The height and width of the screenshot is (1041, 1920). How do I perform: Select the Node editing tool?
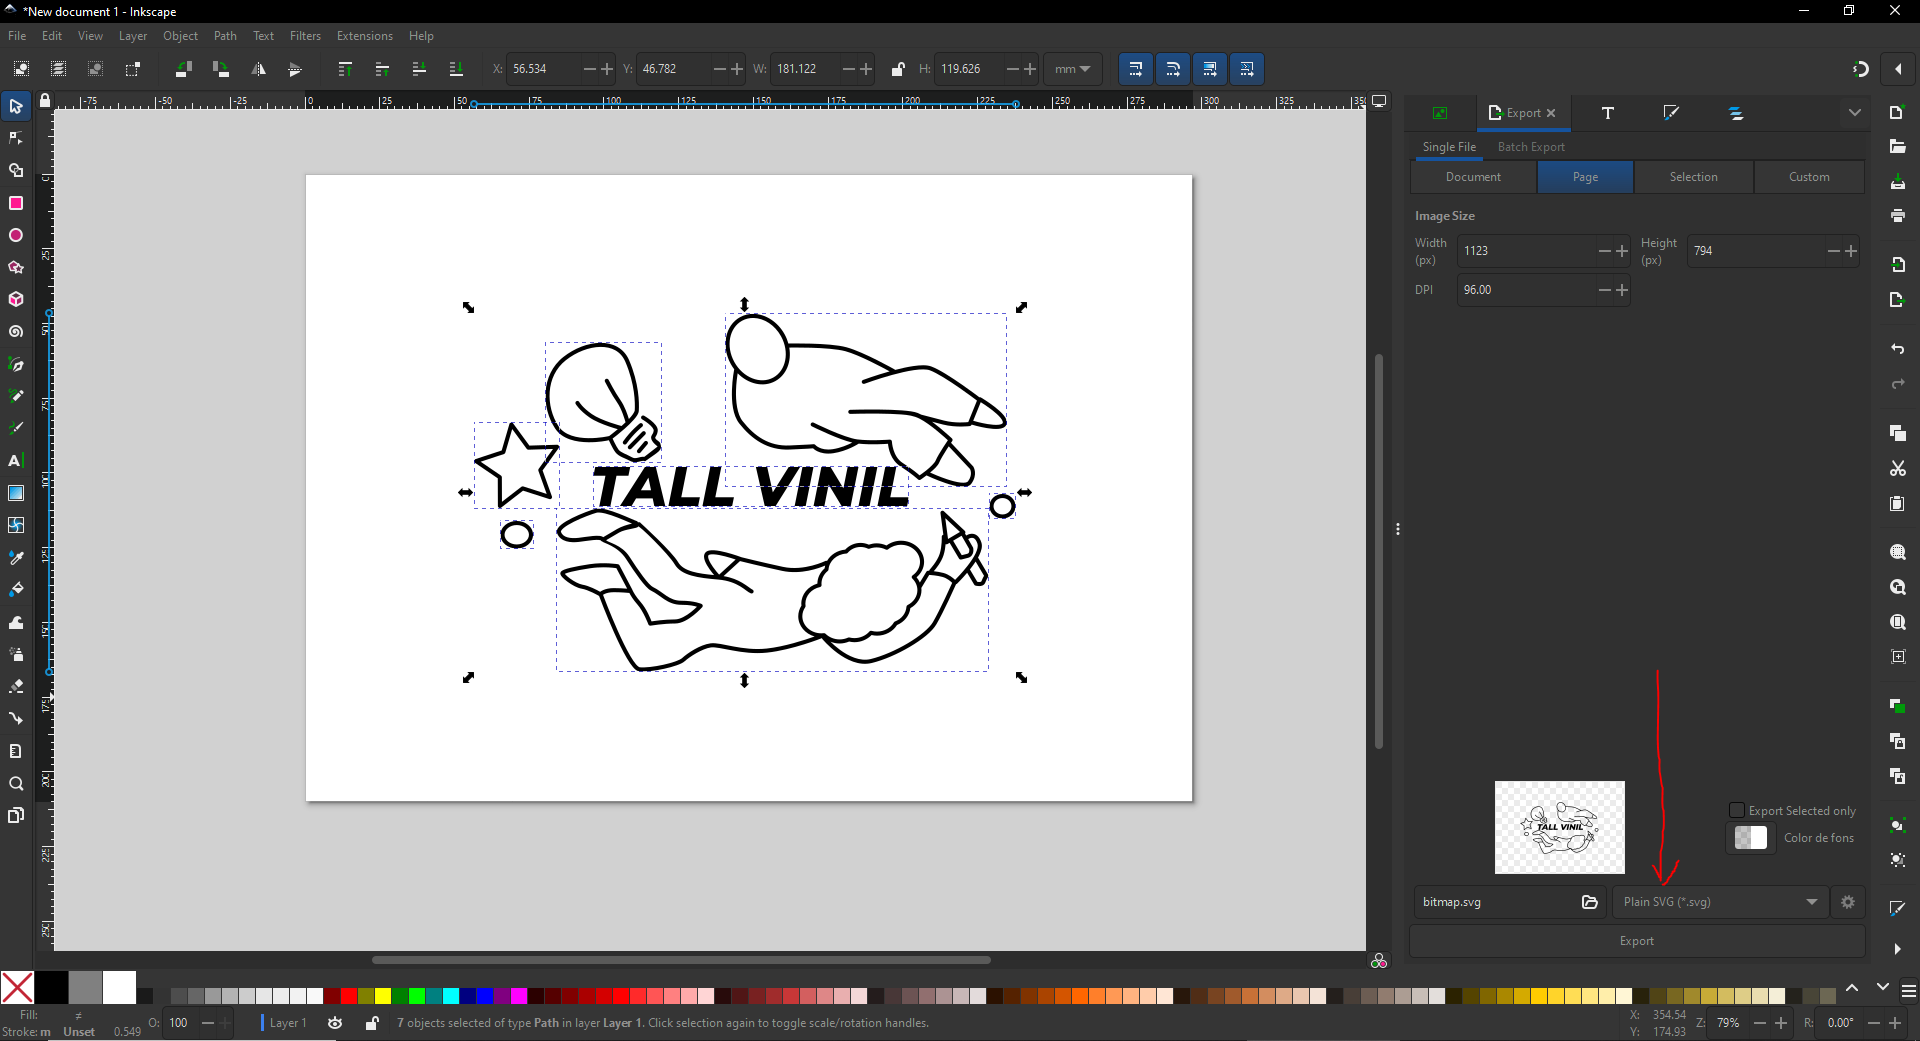click(16, 138)
